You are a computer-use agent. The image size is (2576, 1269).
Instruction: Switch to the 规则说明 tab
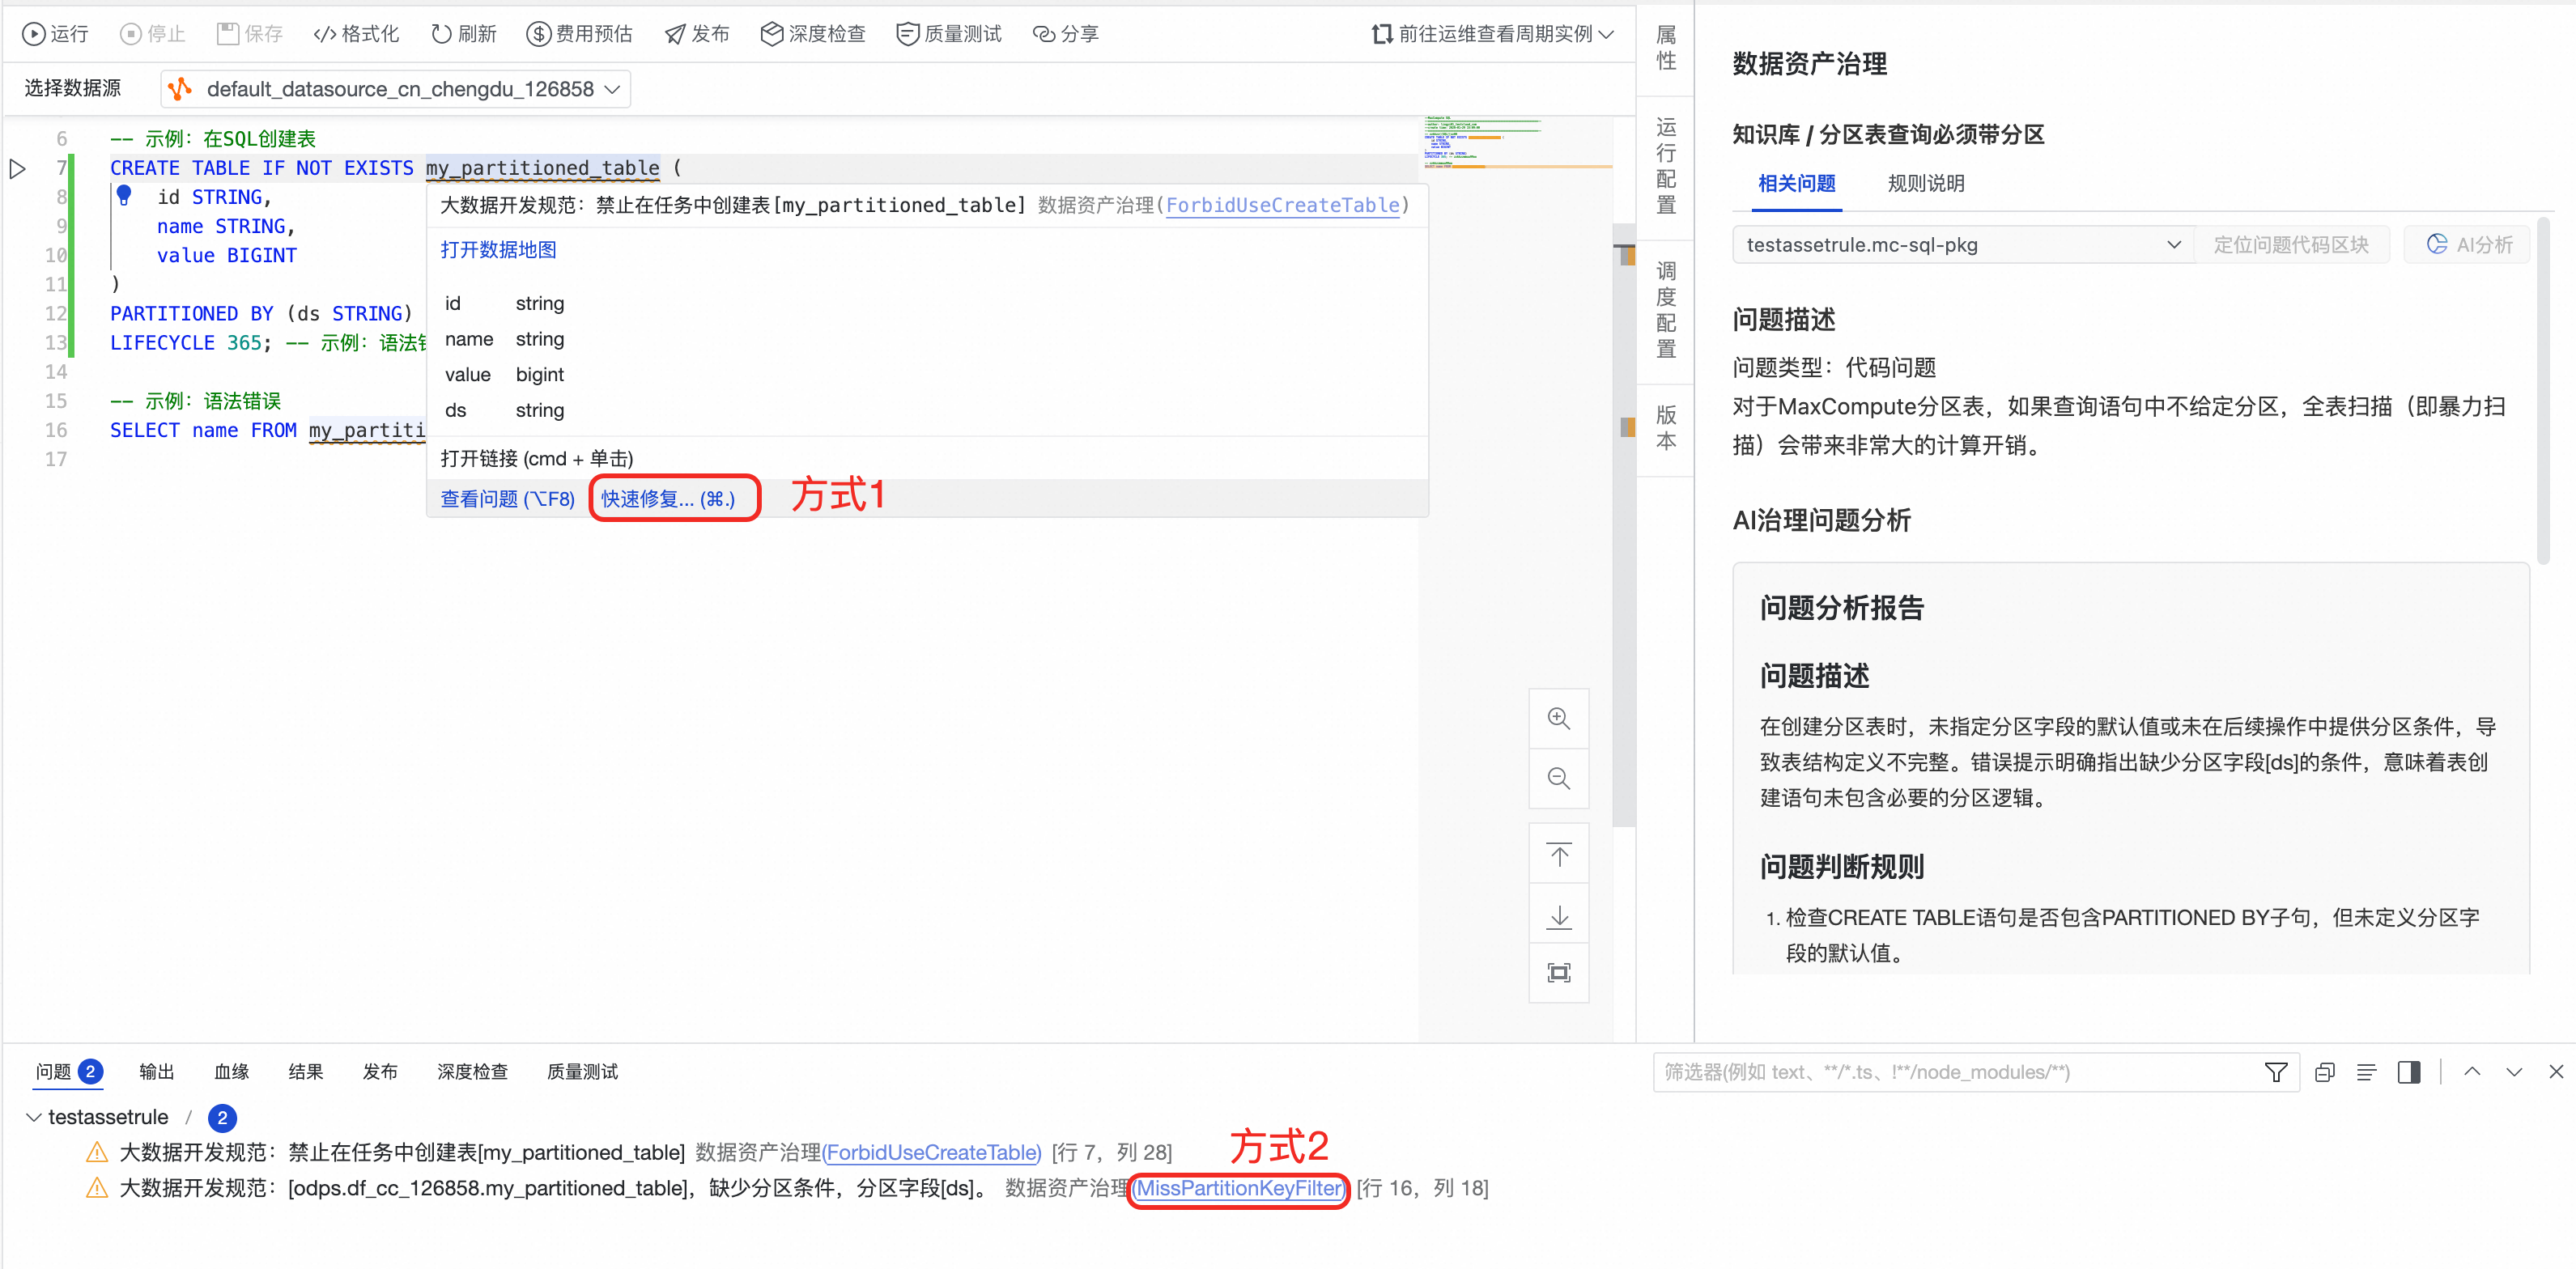(1925, 184)
